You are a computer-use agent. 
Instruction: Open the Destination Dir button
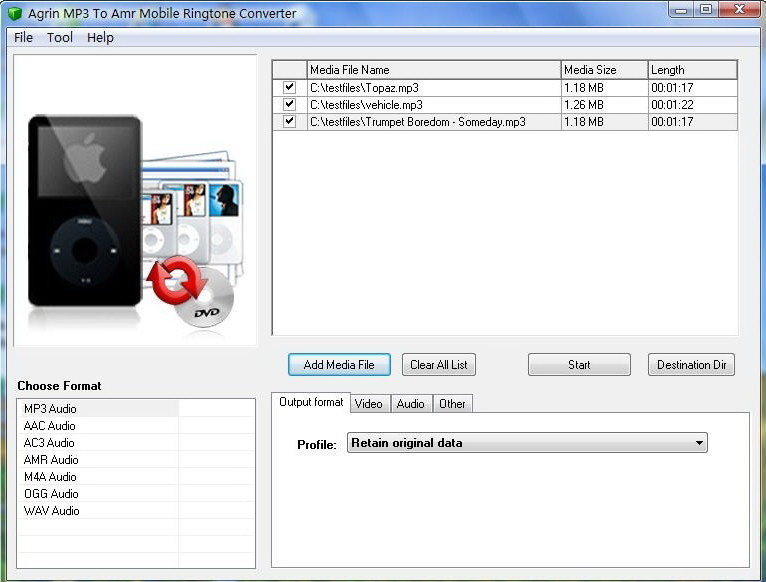pyautogui.click(x=691, y=365)
